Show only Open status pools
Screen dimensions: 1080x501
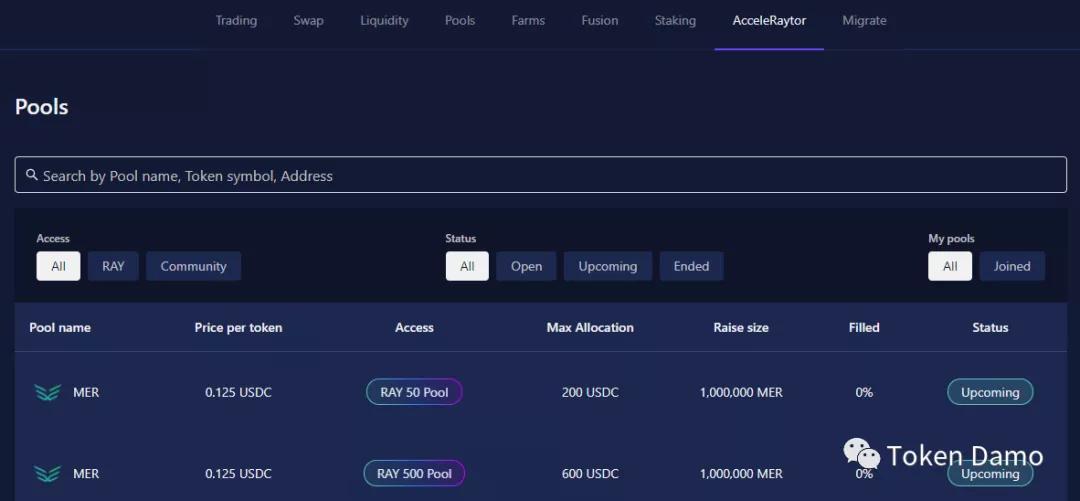pyautogui.click(x=526, y=266)
